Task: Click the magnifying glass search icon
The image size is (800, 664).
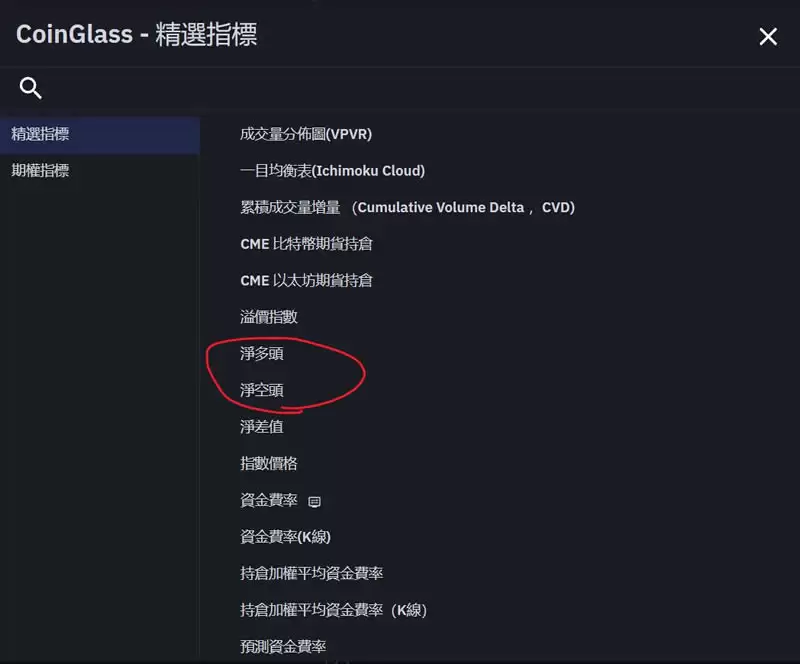Action: click(x=31, y=89)
